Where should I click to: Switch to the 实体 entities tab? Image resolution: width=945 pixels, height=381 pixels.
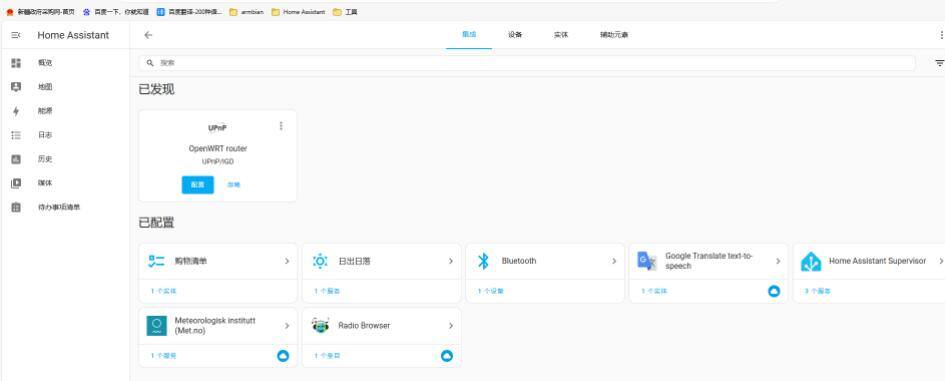click(560, 35)
